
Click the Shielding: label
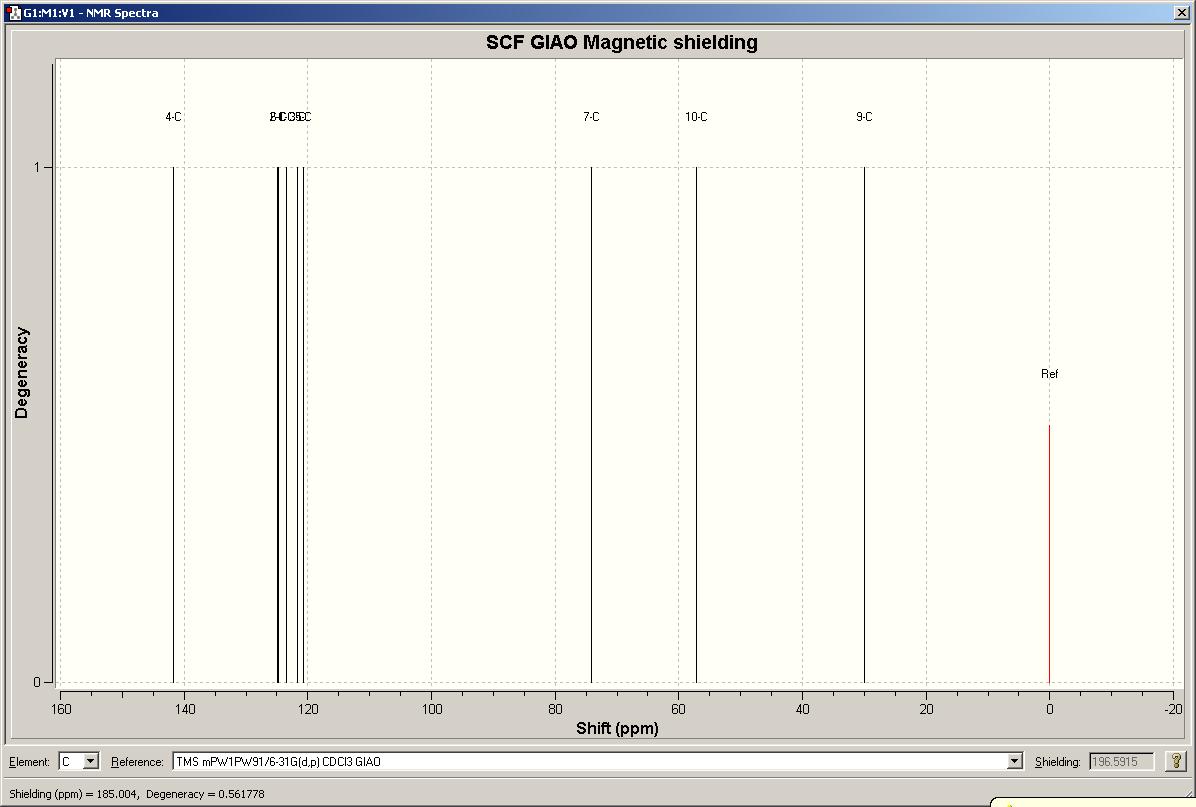[x=1057, y=761]
